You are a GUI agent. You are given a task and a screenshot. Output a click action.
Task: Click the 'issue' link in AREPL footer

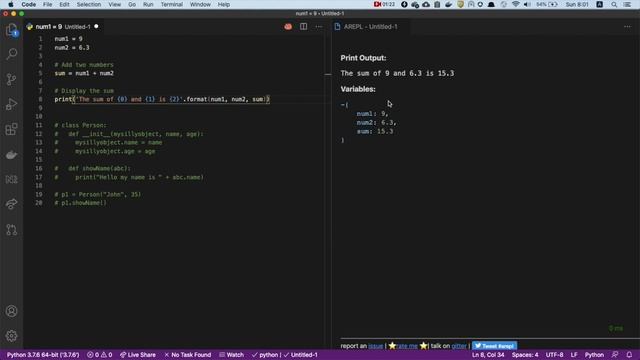click(376, 346)
